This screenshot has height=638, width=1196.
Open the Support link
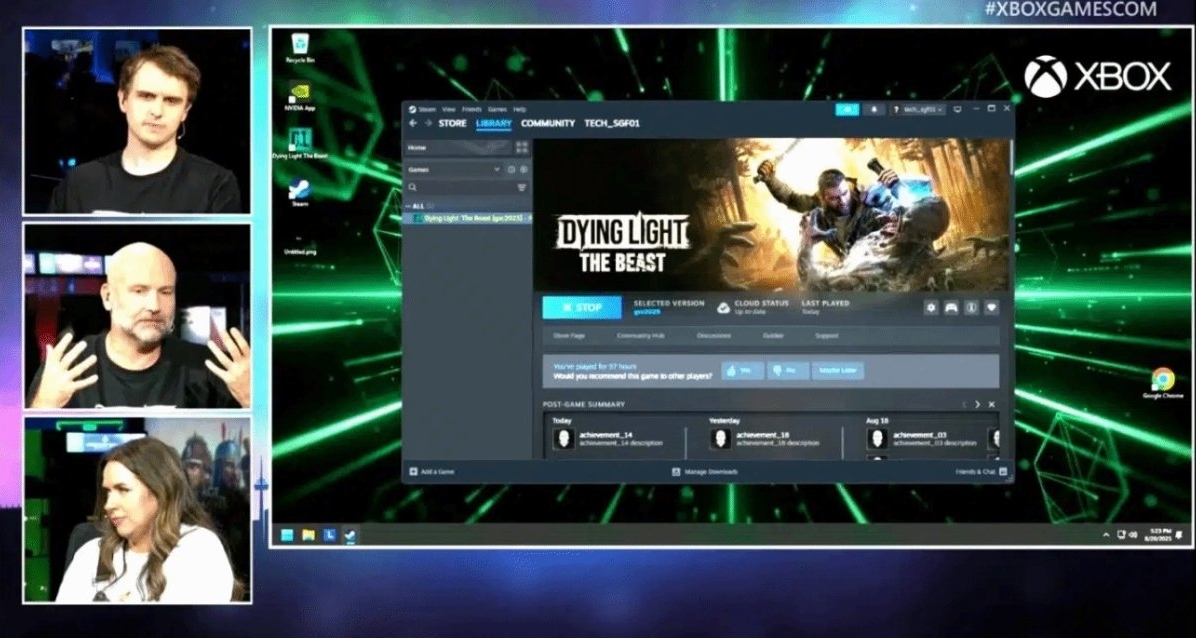pos(826,336)
